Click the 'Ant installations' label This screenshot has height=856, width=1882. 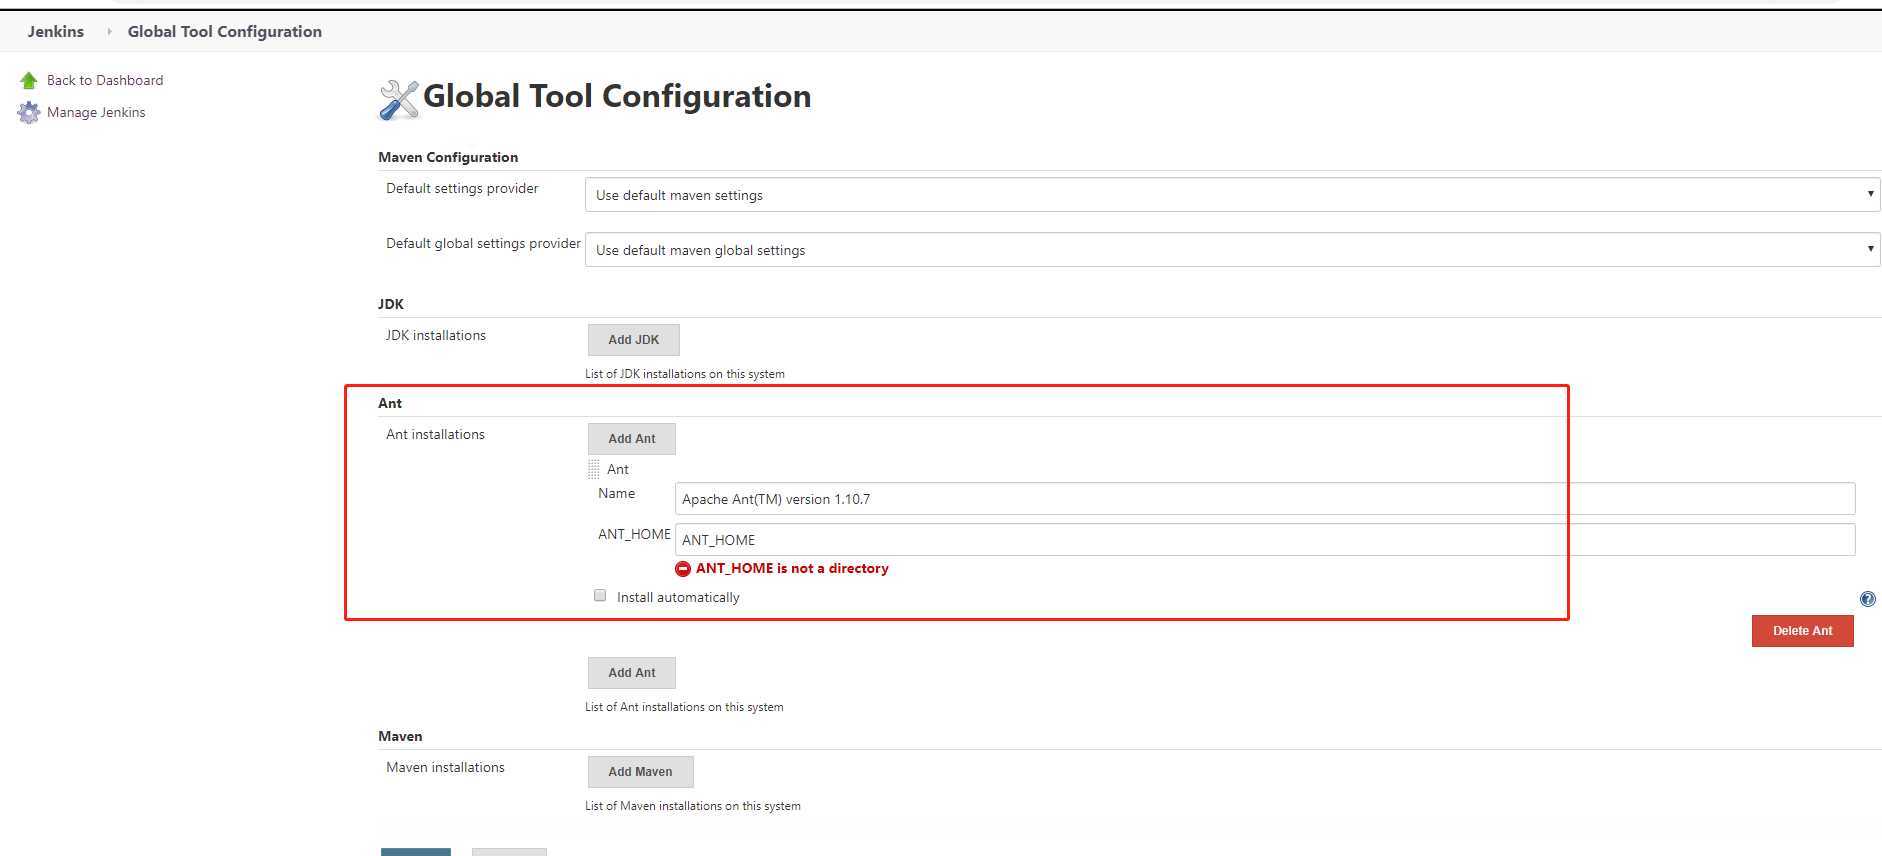click(435, 434)
